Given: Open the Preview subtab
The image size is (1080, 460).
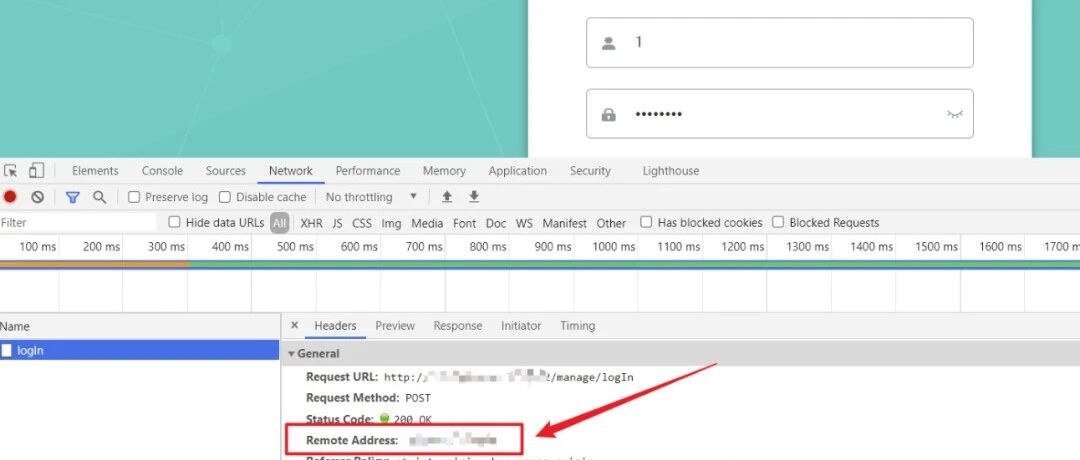Looking at the screenshot, I should point(395,326).
